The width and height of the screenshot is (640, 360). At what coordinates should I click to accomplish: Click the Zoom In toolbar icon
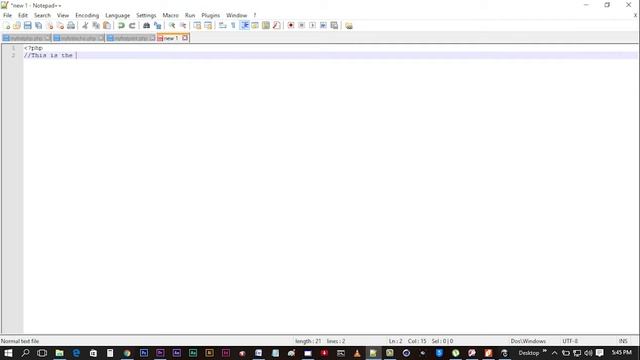[x=172, y=25]
